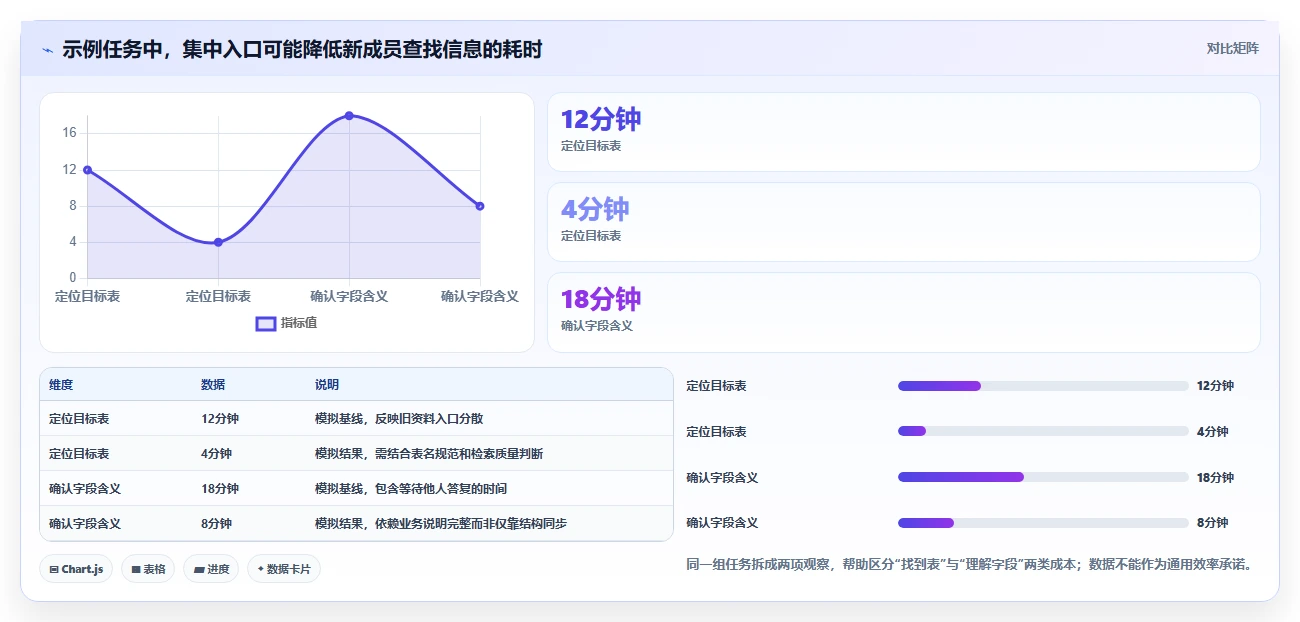Viewport: 1300px width, 622px height.
Task: Click the 定位目标表 caption under 4分钟 card
Action: click(x=591, y=236)
